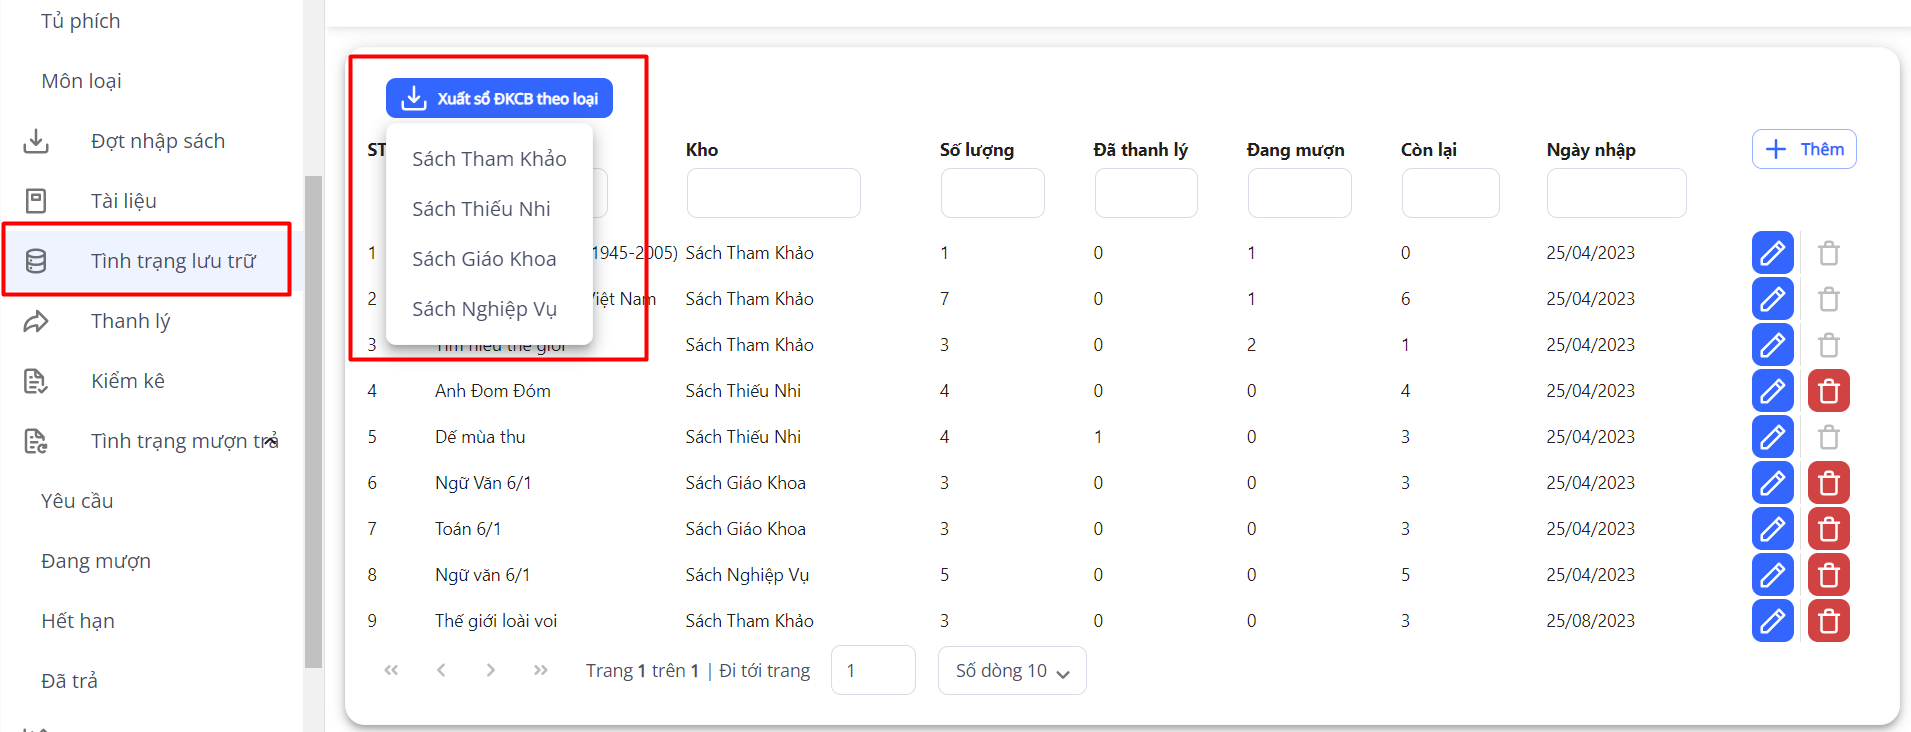1911x732 pixels.
Task: Click the Thêm button
Action: pyautogui.click(x=1803, y=149)
